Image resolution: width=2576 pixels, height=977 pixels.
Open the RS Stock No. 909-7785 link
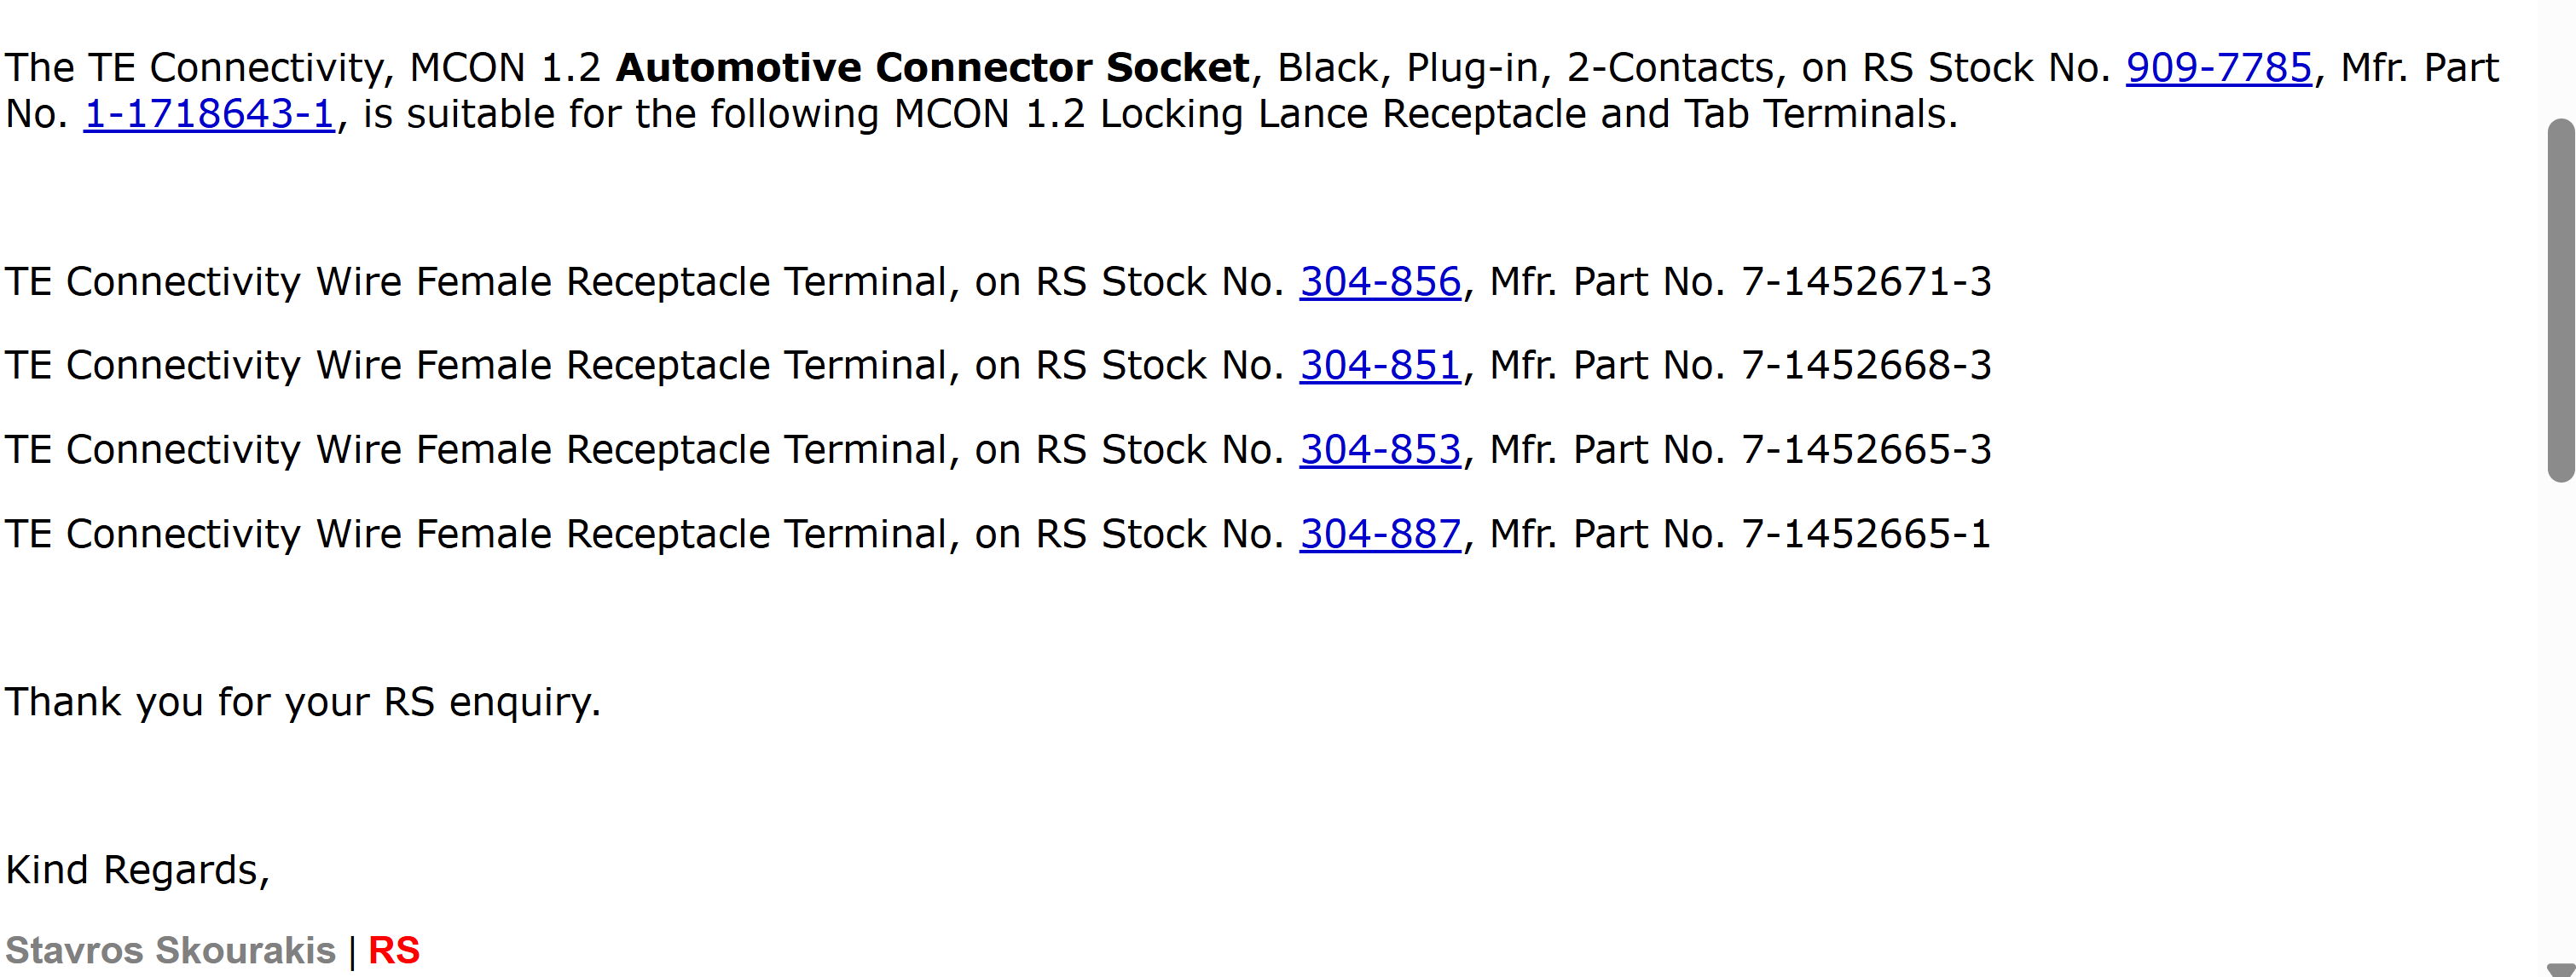pos(2219,68)
